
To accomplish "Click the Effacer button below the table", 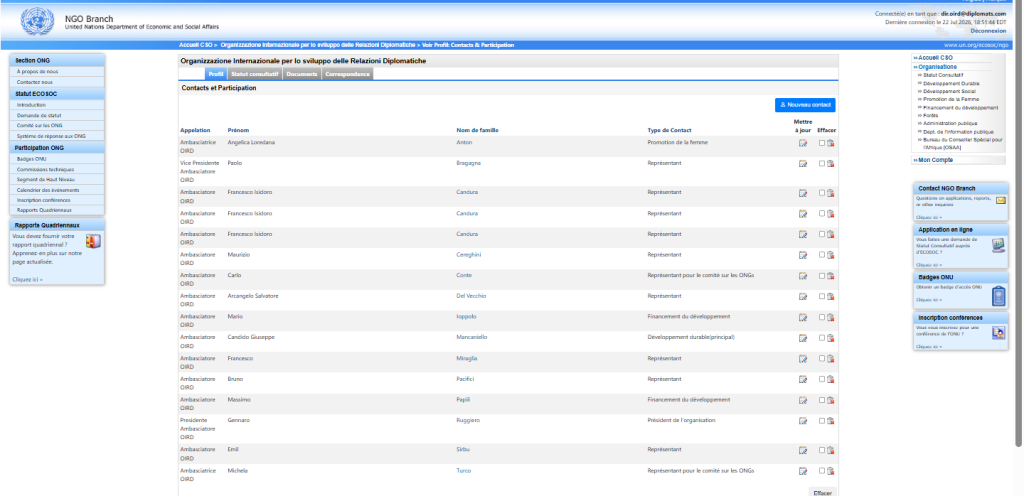I will pos(822,493).
